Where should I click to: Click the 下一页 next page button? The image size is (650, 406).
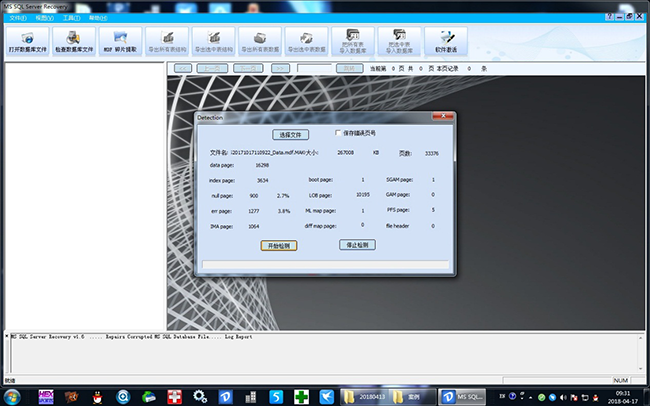[248, 68]
